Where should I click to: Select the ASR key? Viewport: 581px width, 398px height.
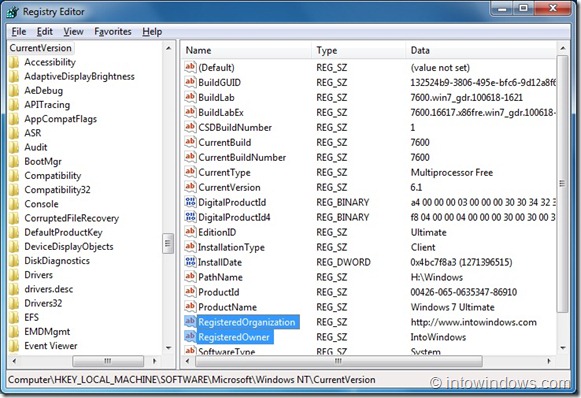point(33,133)
